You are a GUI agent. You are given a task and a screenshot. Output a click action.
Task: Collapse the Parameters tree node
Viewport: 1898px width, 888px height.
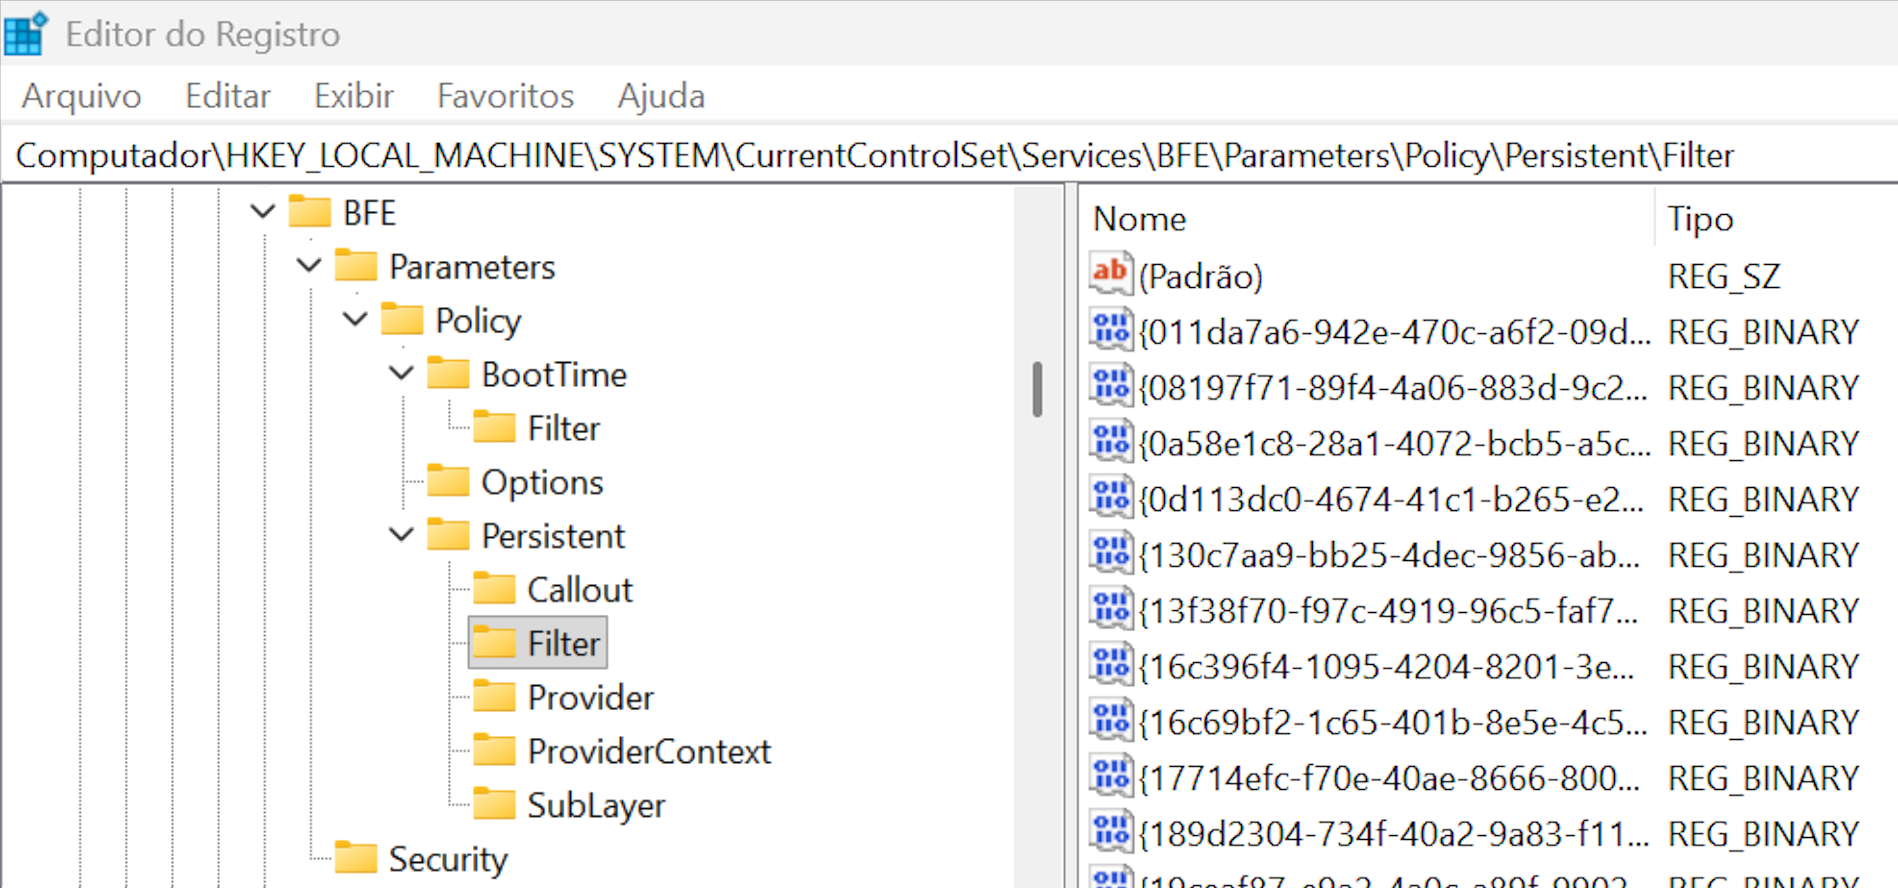pos(309,266)
